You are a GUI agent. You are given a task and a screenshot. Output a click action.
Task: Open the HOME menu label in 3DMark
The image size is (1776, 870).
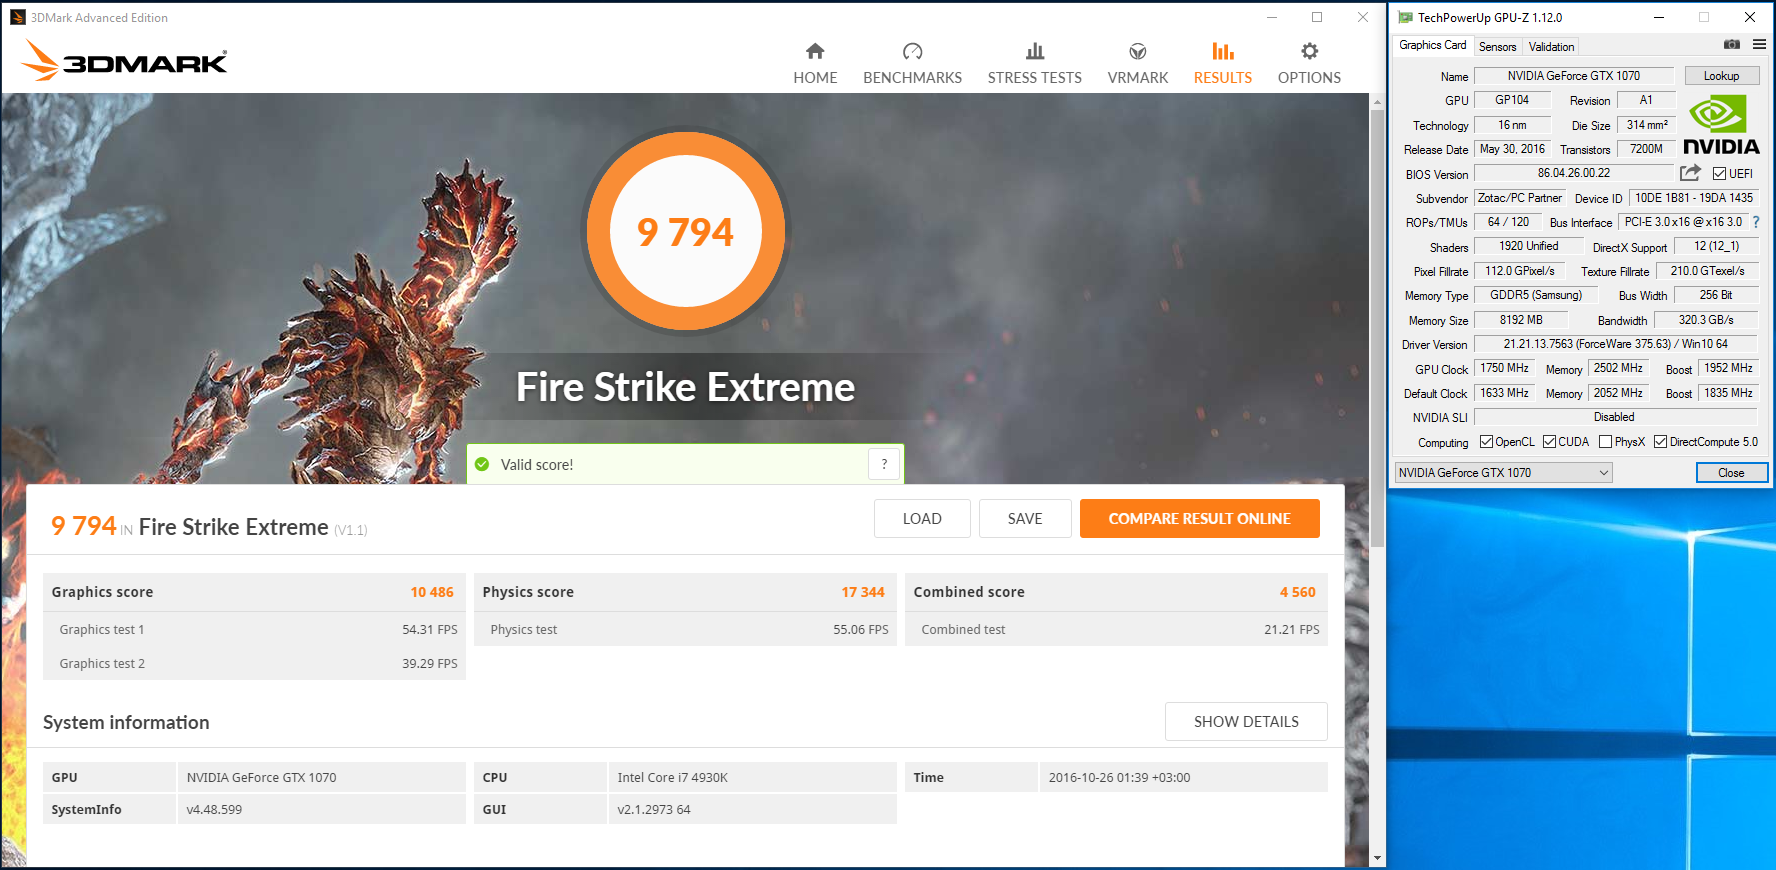pos(815,78)
